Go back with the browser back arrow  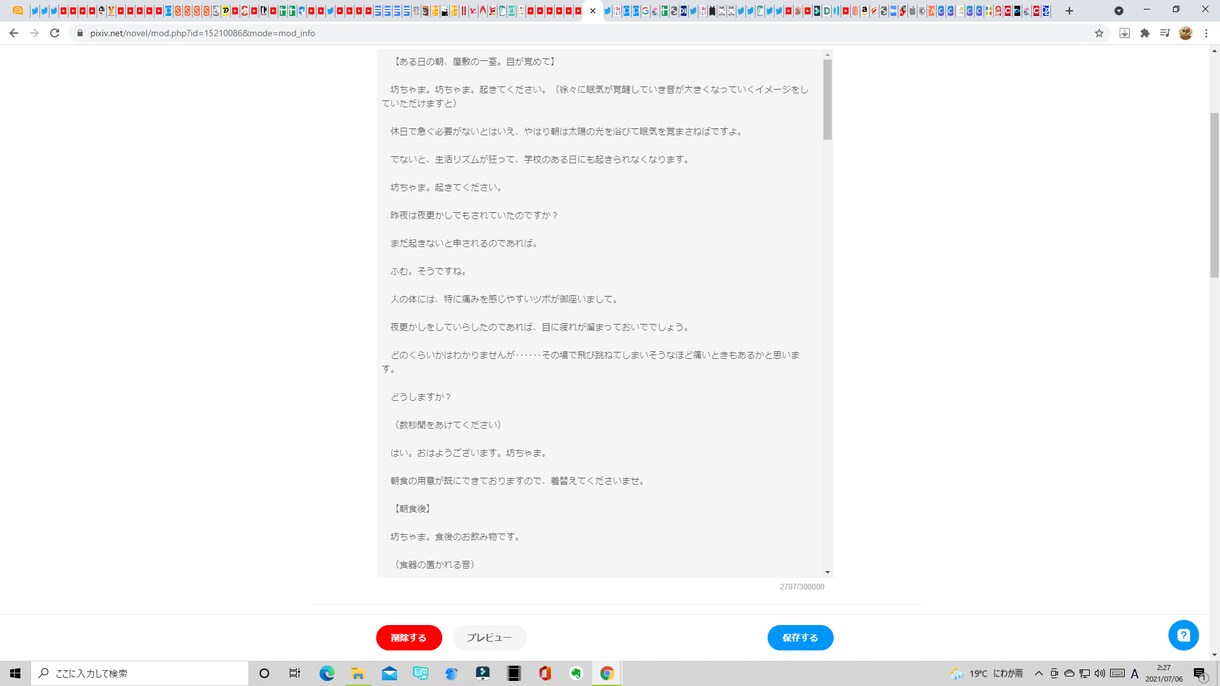coord(13,33)
